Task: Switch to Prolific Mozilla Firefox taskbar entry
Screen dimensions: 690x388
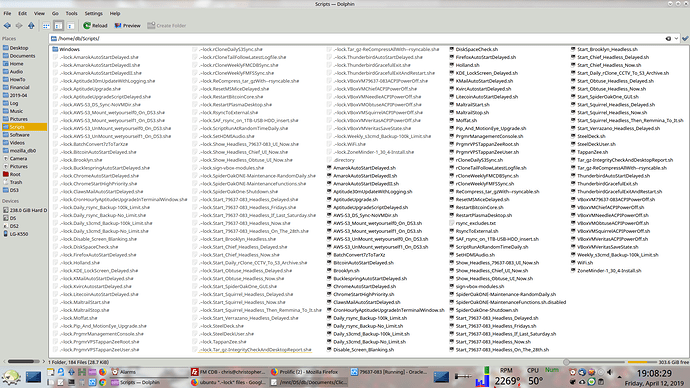Action: 308,372
